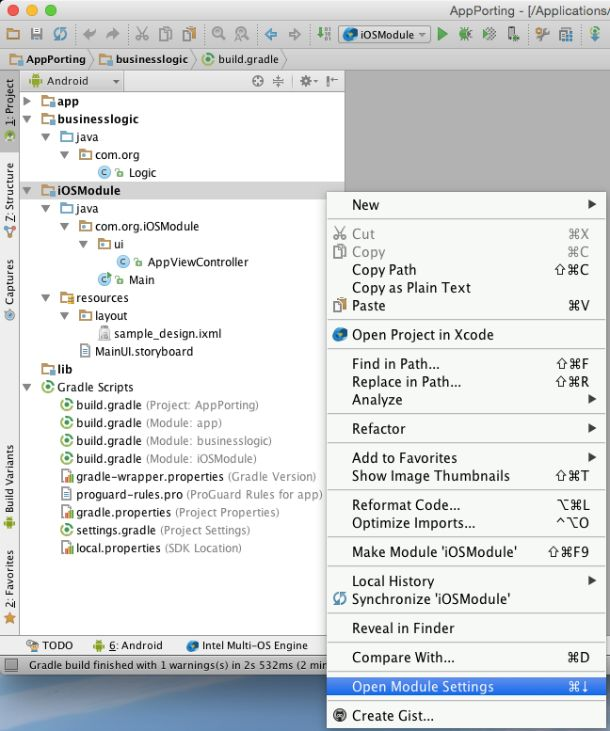Collapse the businesslogic module node
Screen dimensions: 610x731
coord(28,119)
